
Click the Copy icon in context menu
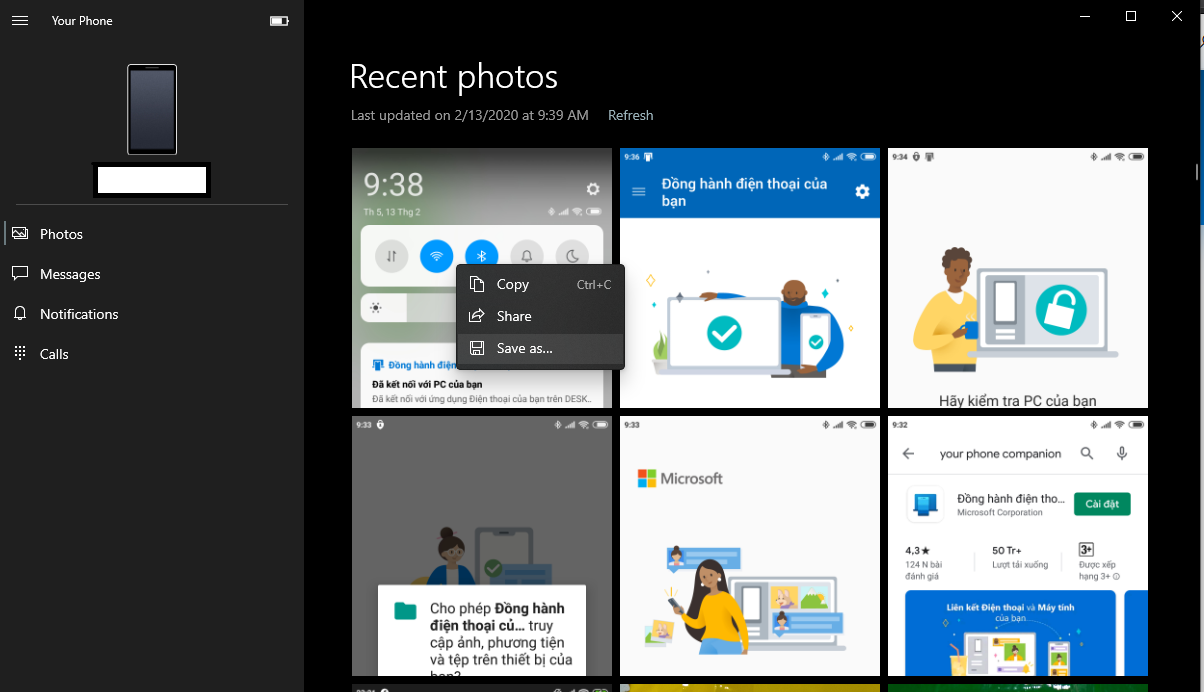[x=477, y=284]
